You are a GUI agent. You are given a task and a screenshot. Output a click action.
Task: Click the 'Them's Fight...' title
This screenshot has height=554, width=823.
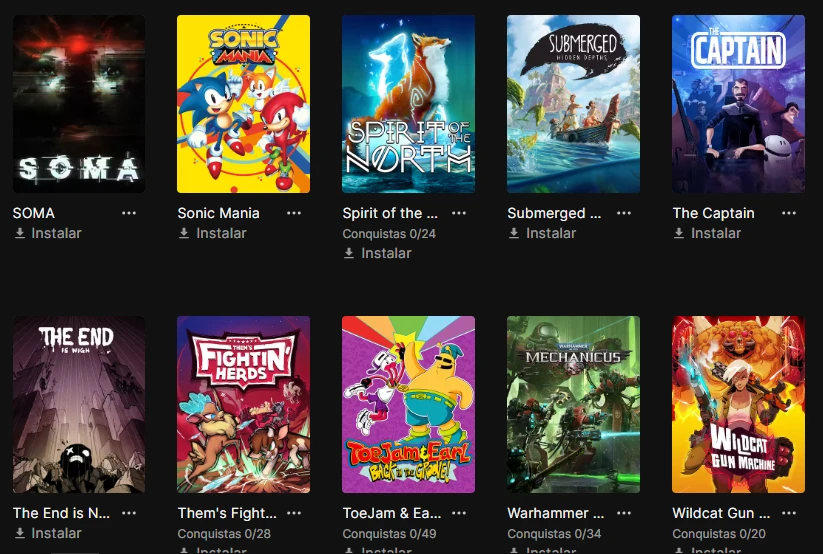227,513
